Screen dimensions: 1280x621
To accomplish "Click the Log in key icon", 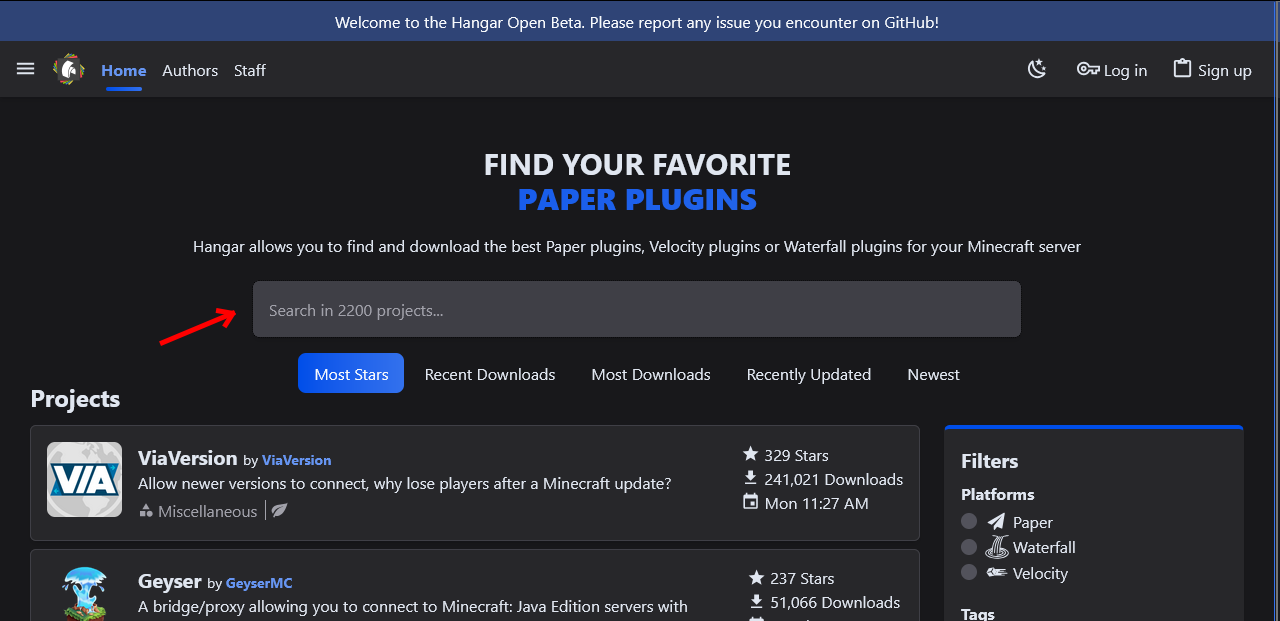I will tap(1088, 69).
